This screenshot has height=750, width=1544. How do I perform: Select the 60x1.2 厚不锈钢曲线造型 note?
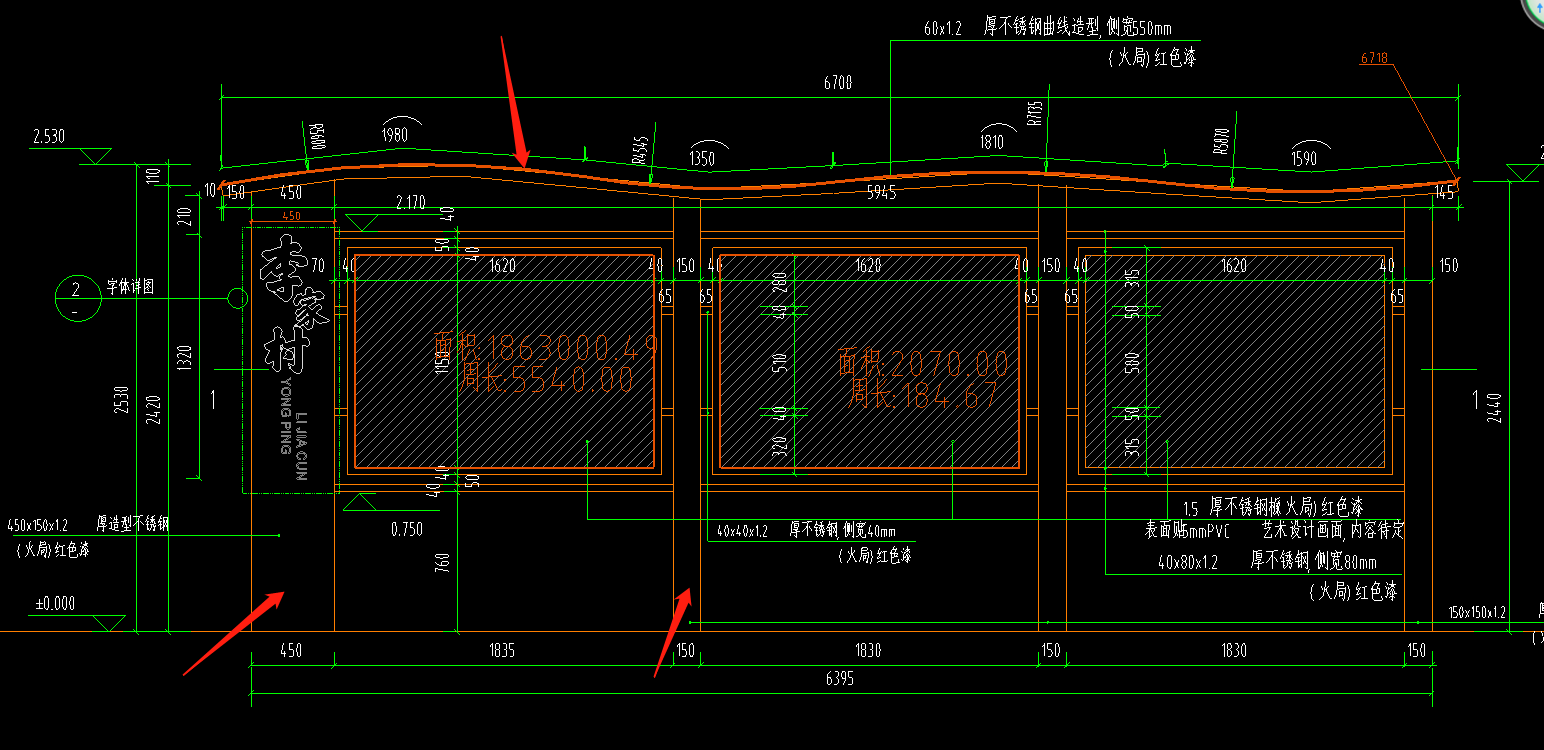pyautogui.click(x=1047, y=28)
